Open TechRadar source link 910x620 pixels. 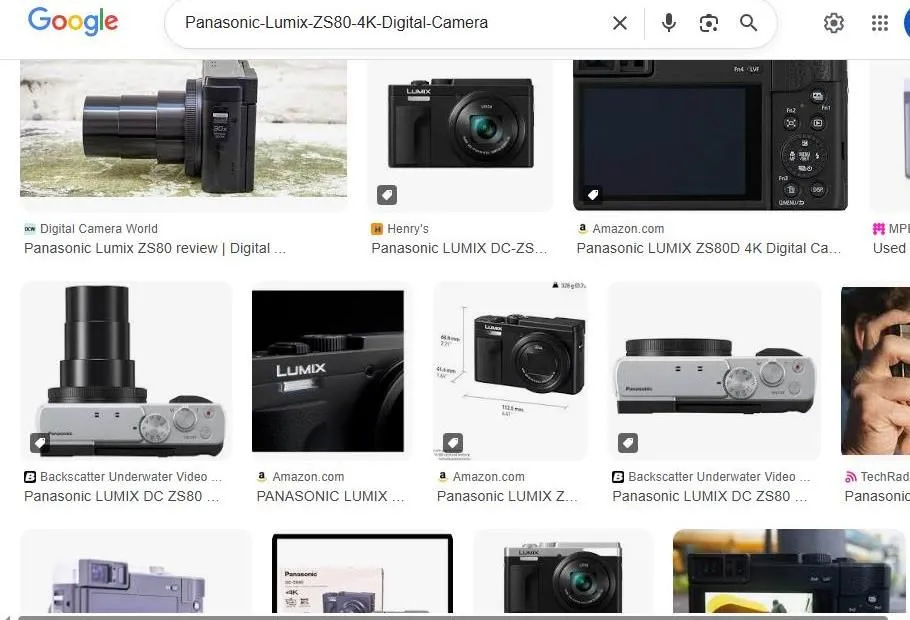pos(877,477)
